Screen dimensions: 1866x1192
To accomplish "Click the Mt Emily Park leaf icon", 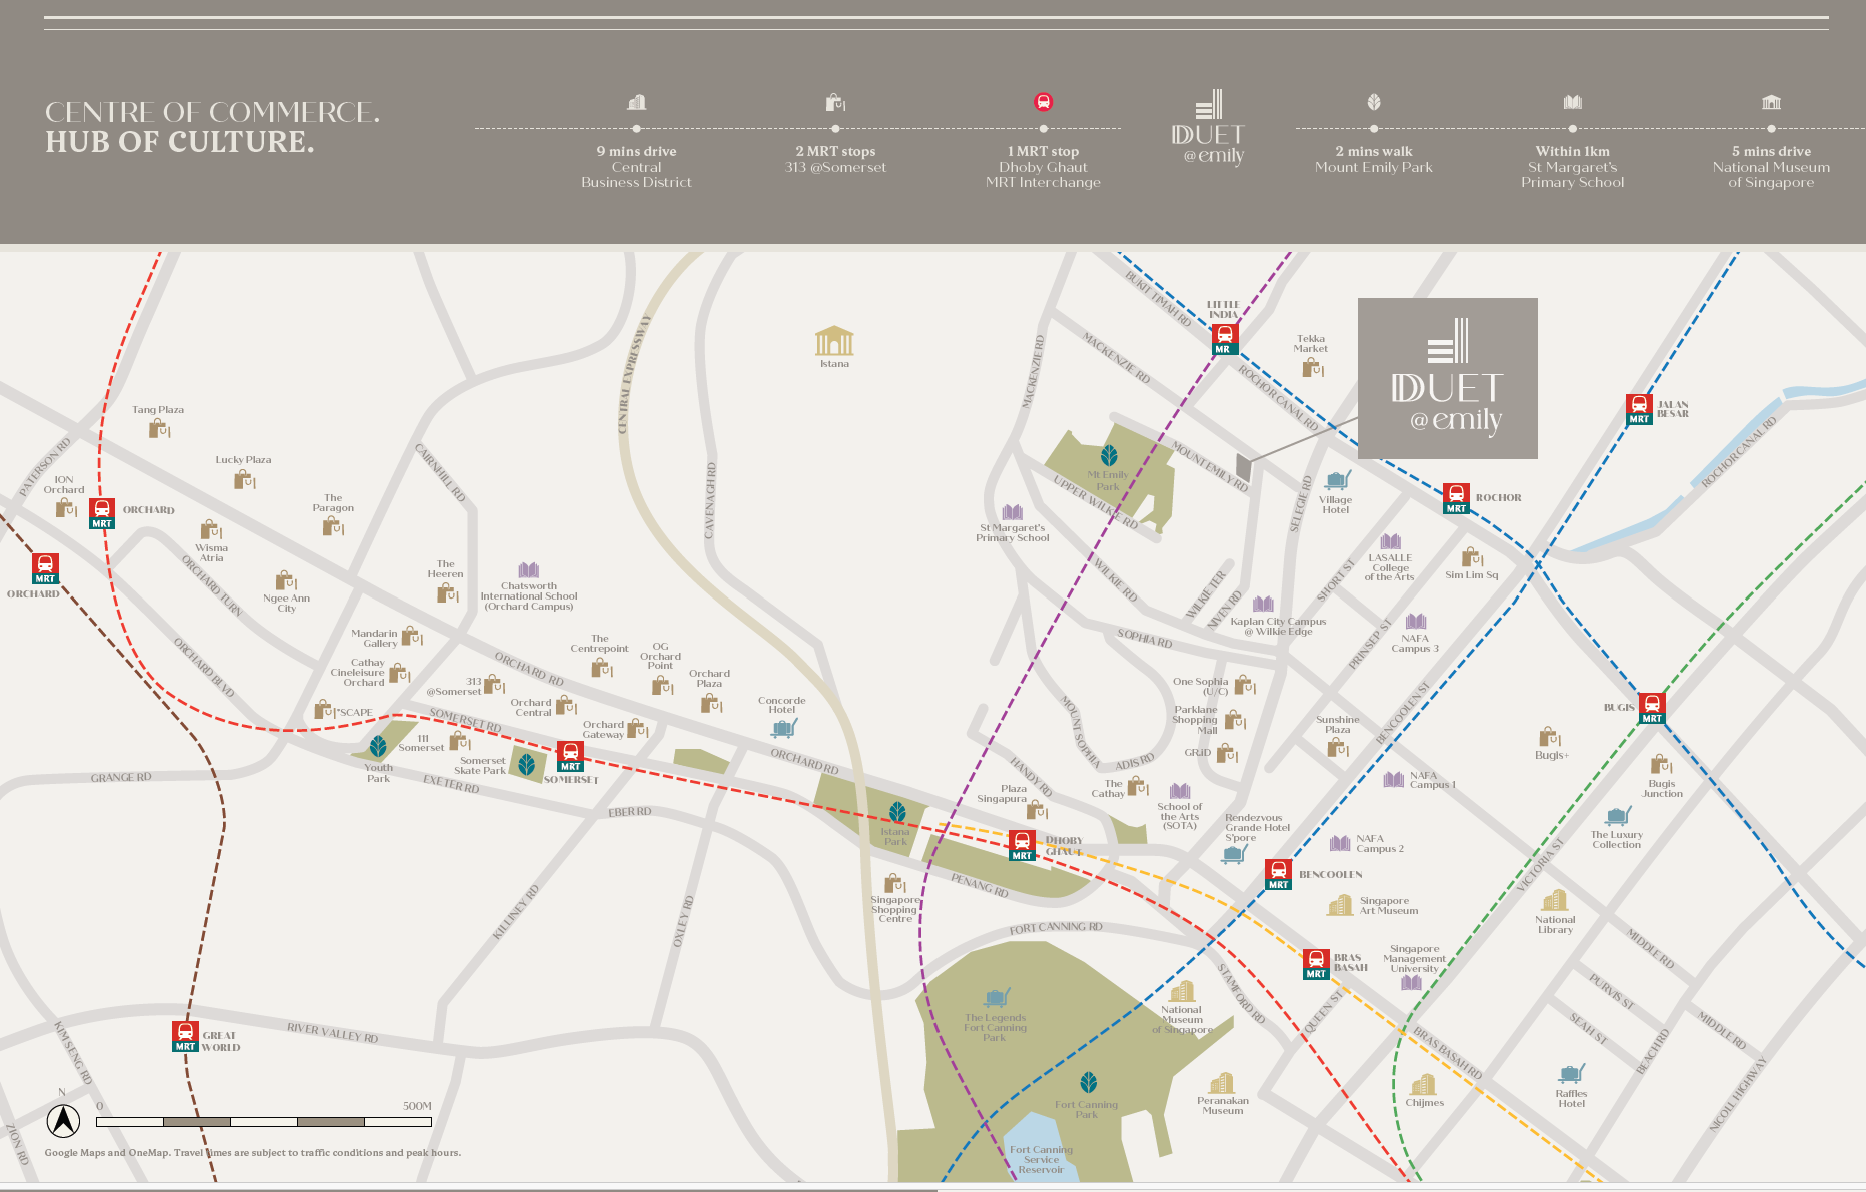I will (1109, 456).
